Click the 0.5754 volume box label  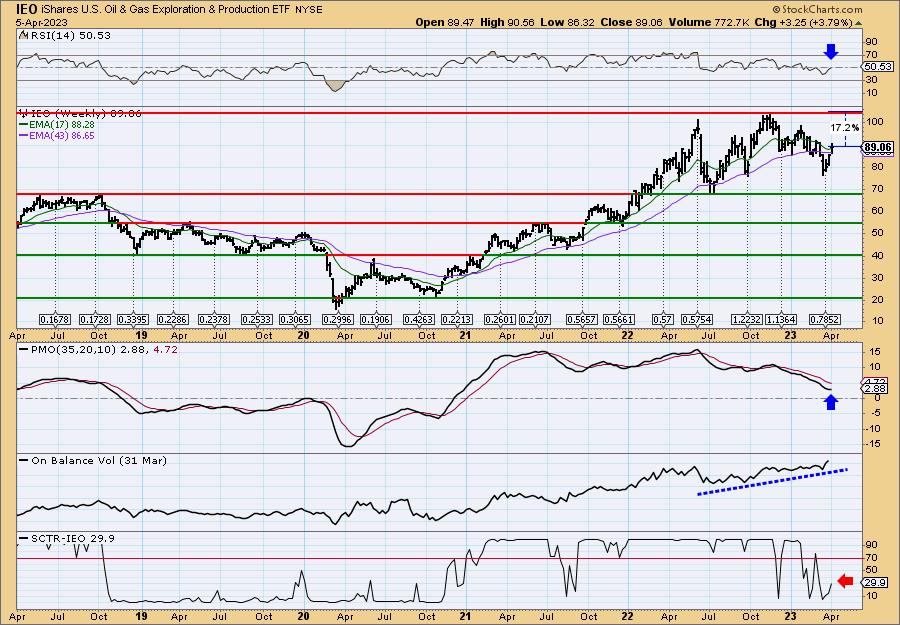coord(697,319)
